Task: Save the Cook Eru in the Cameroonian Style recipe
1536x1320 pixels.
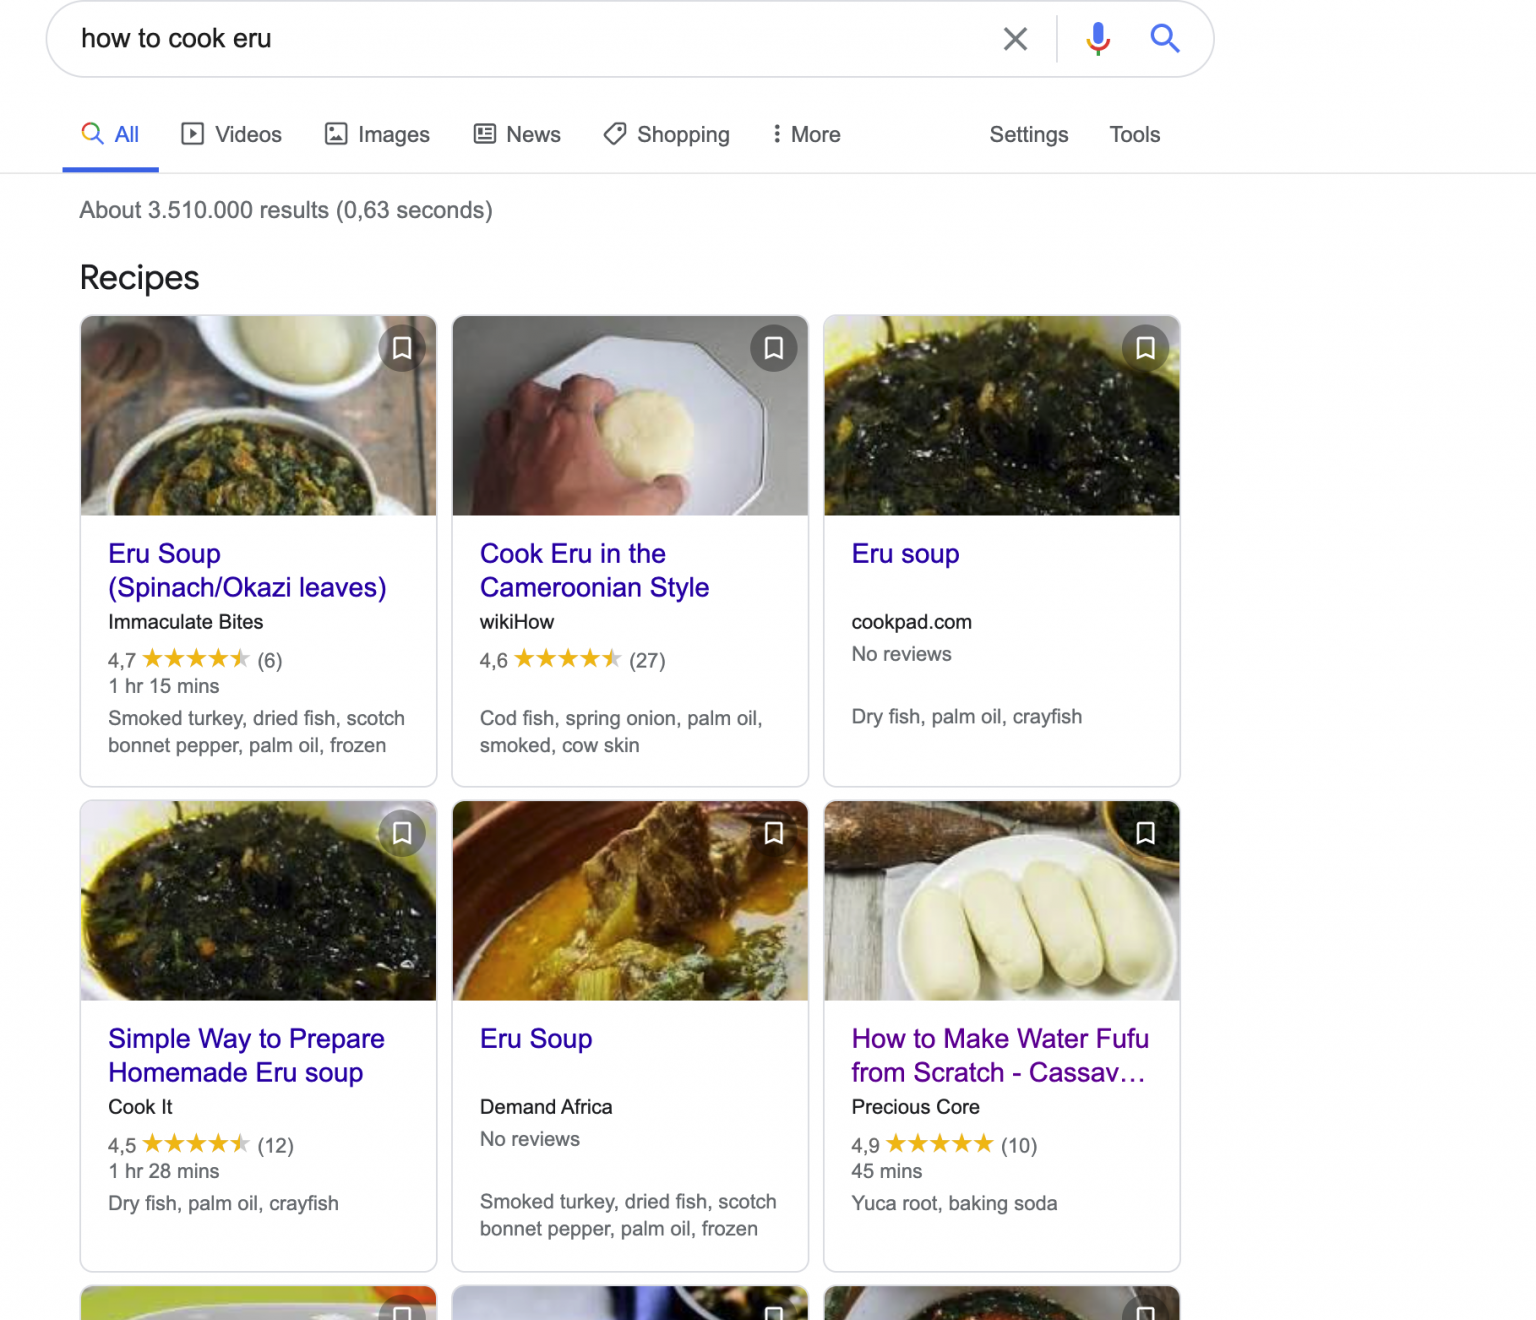Action: [774, 348]
